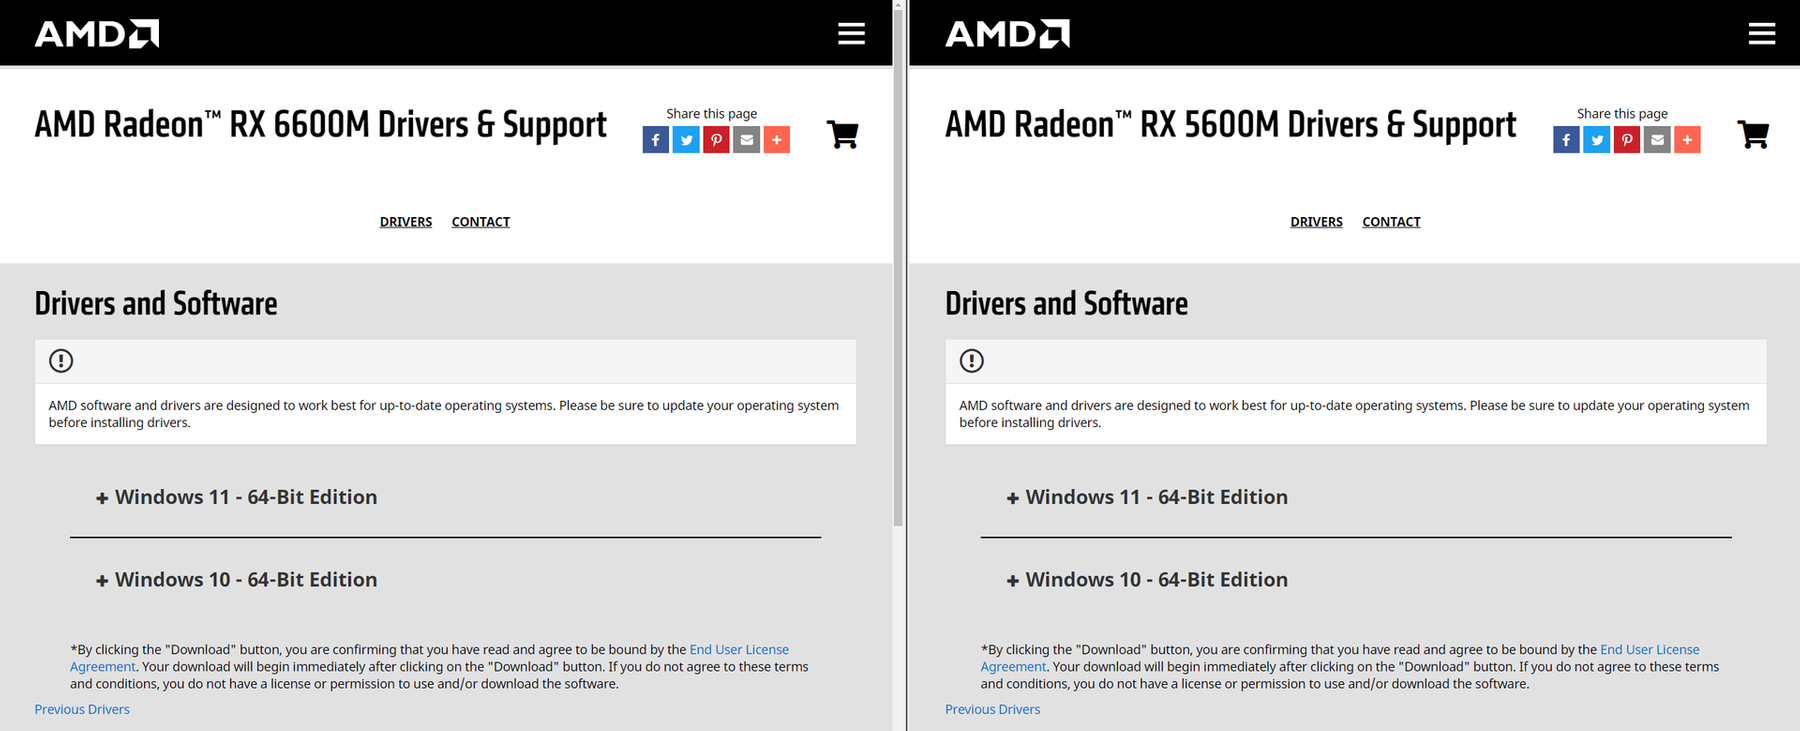This screenshot has width=1800, height=731.
Task: Select CONTACT tab on RX 5600M page
Action: click(x=1391, y=222)
